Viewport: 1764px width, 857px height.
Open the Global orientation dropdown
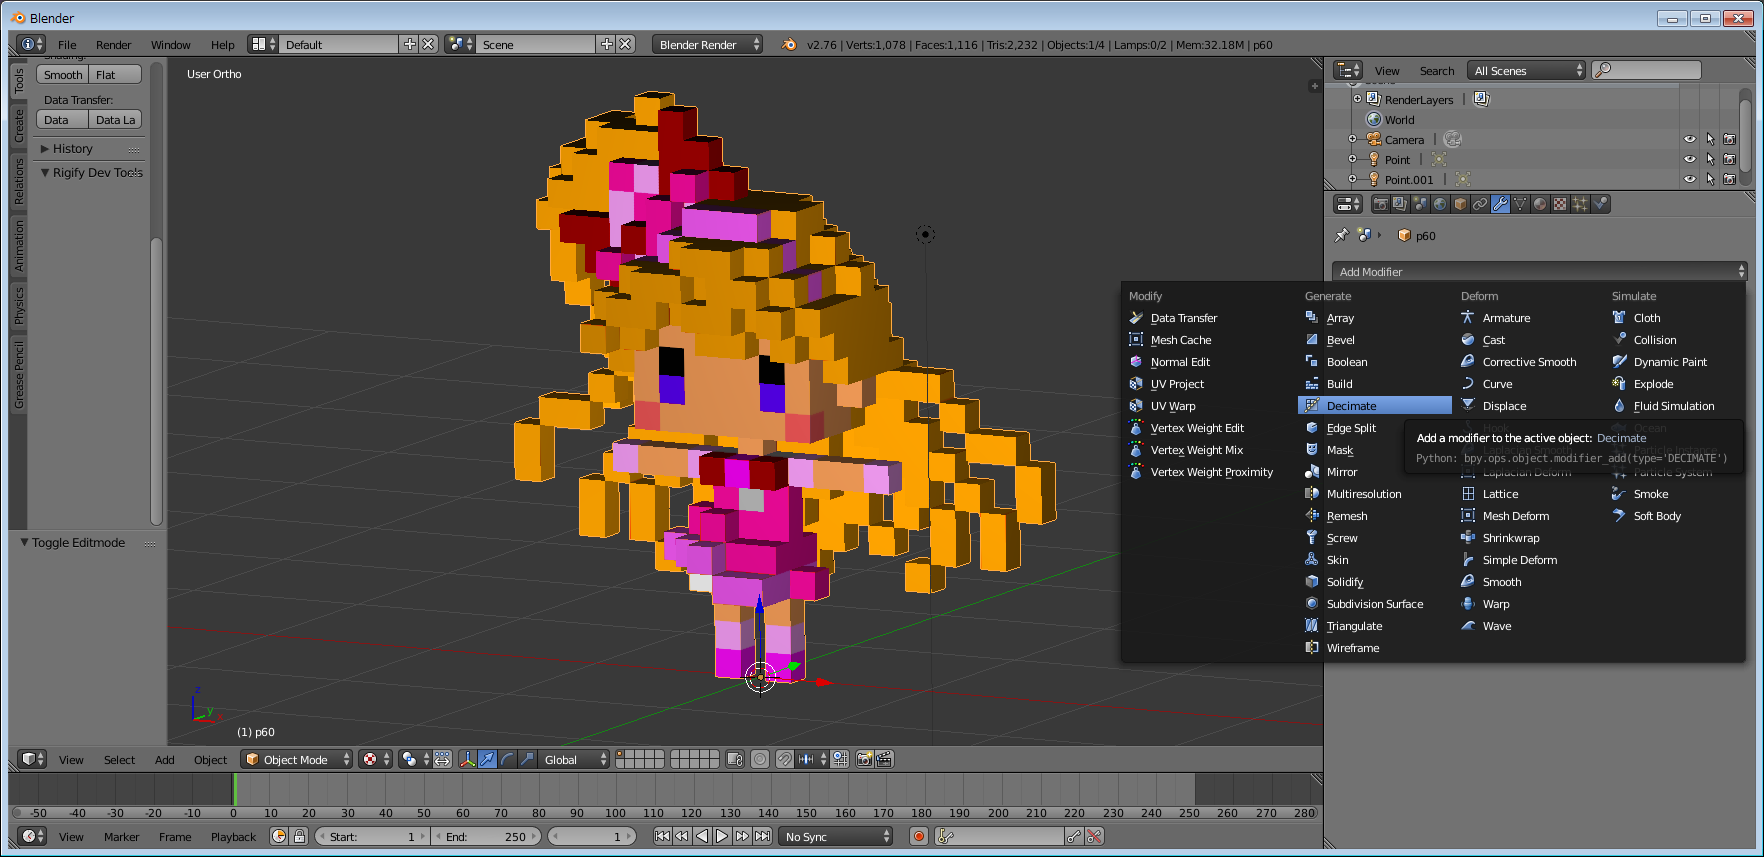click(x=573, y=759)
